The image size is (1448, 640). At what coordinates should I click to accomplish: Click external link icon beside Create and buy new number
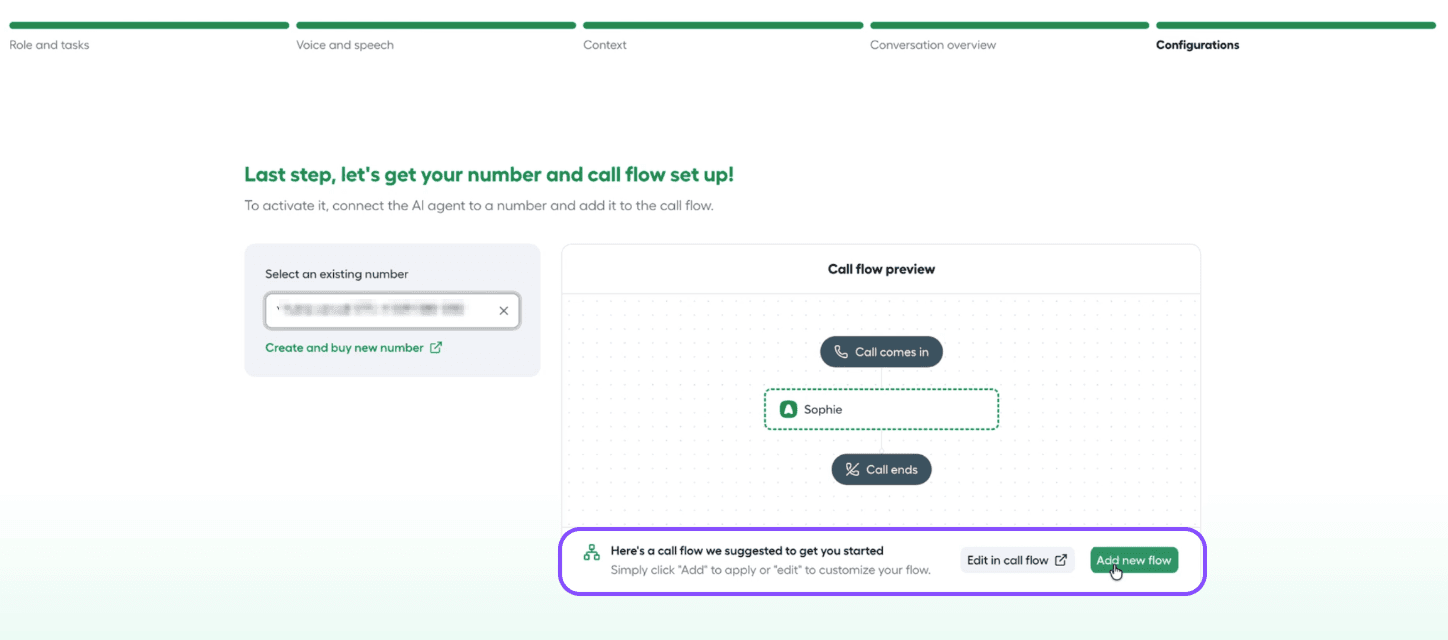(x=435, y=348)
